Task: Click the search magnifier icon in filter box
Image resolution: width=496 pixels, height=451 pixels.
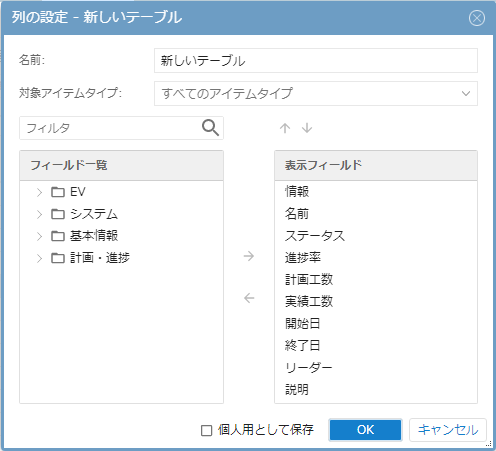Action: tap(210, 128)
